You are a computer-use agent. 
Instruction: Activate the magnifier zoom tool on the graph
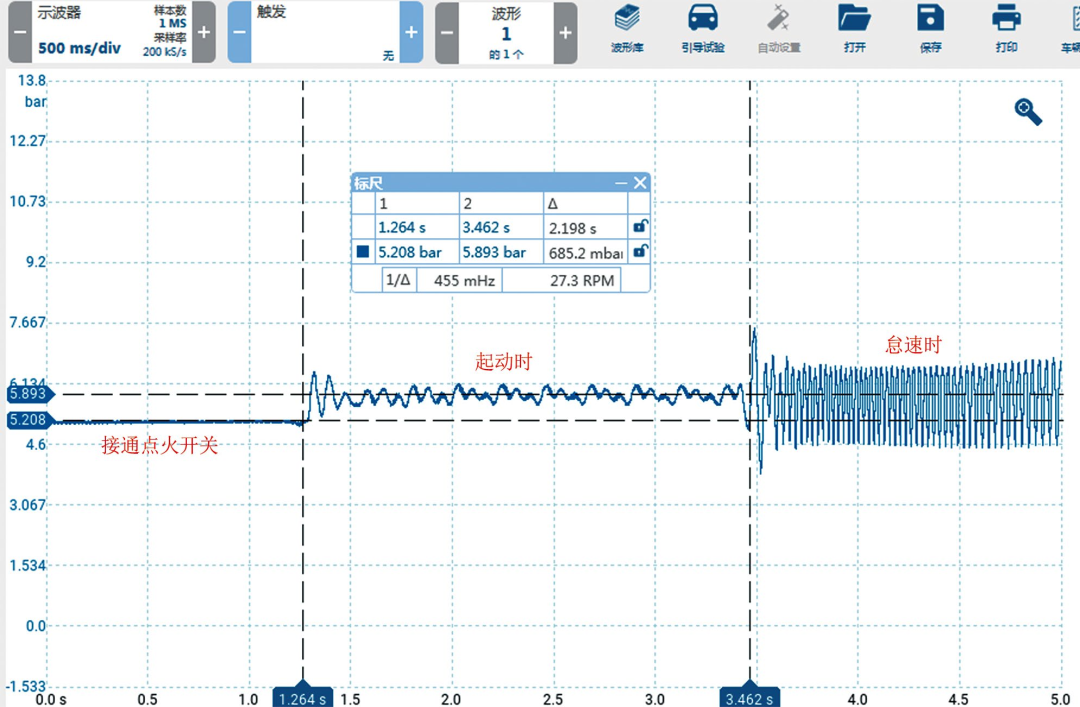(x=1027, y=112)
